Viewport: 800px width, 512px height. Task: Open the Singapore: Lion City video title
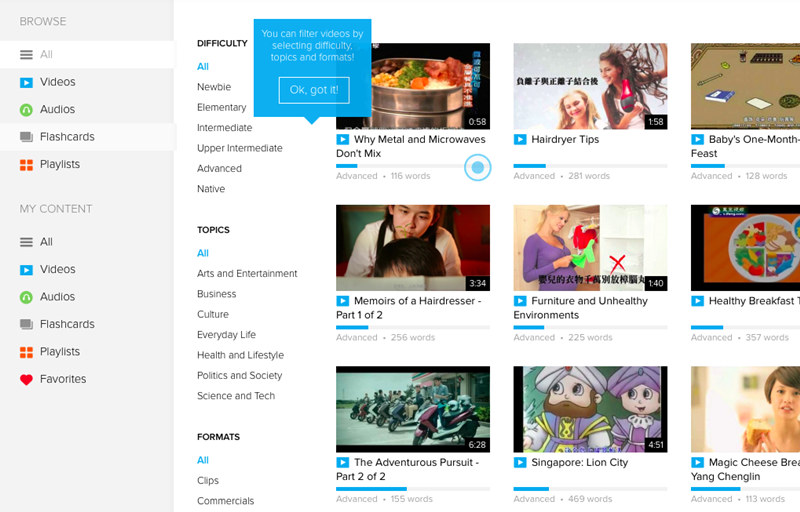(579, 463)
